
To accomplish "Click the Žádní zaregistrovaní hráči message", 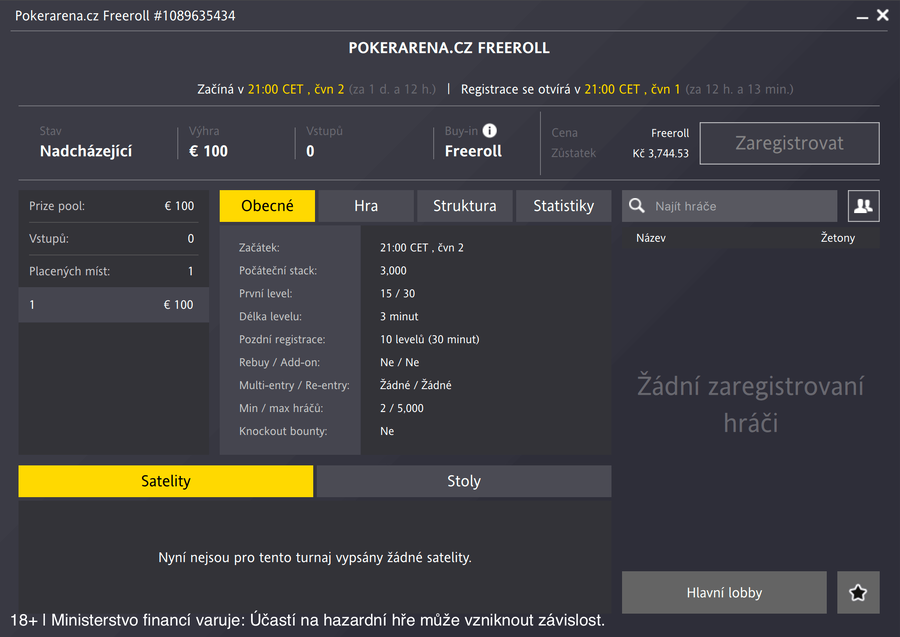I will [750, 404].
